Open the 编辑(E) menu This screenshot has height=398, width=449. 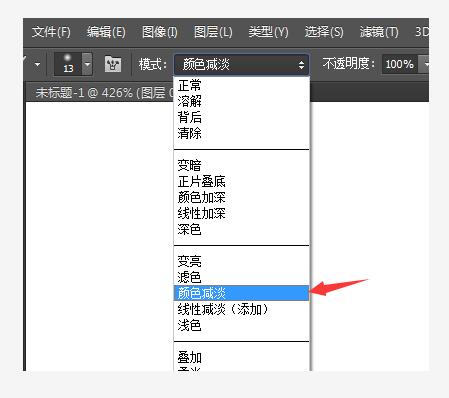coord(106,32)
